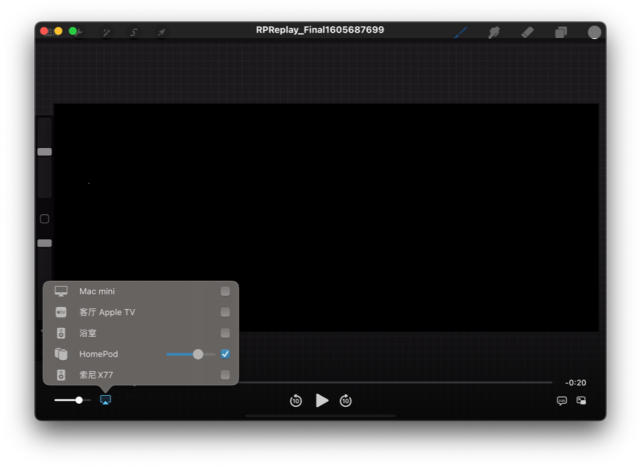The width and height of the screenshot is (641, 466).
Task: Click the lower opacity slider handle
Action: pyautogui.click(x=45, y=243)
